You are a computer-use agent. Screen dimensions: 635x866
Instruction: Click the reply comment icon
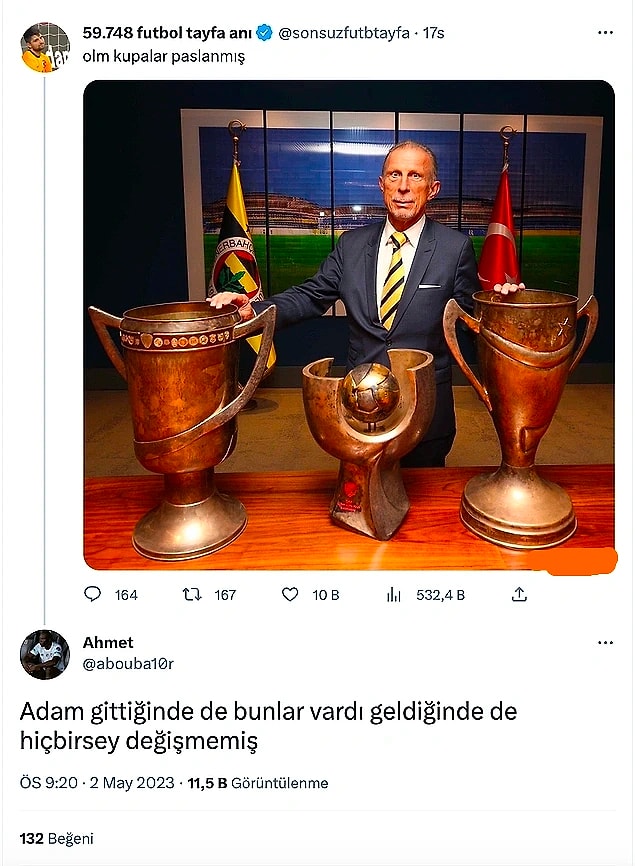point(92,594)
